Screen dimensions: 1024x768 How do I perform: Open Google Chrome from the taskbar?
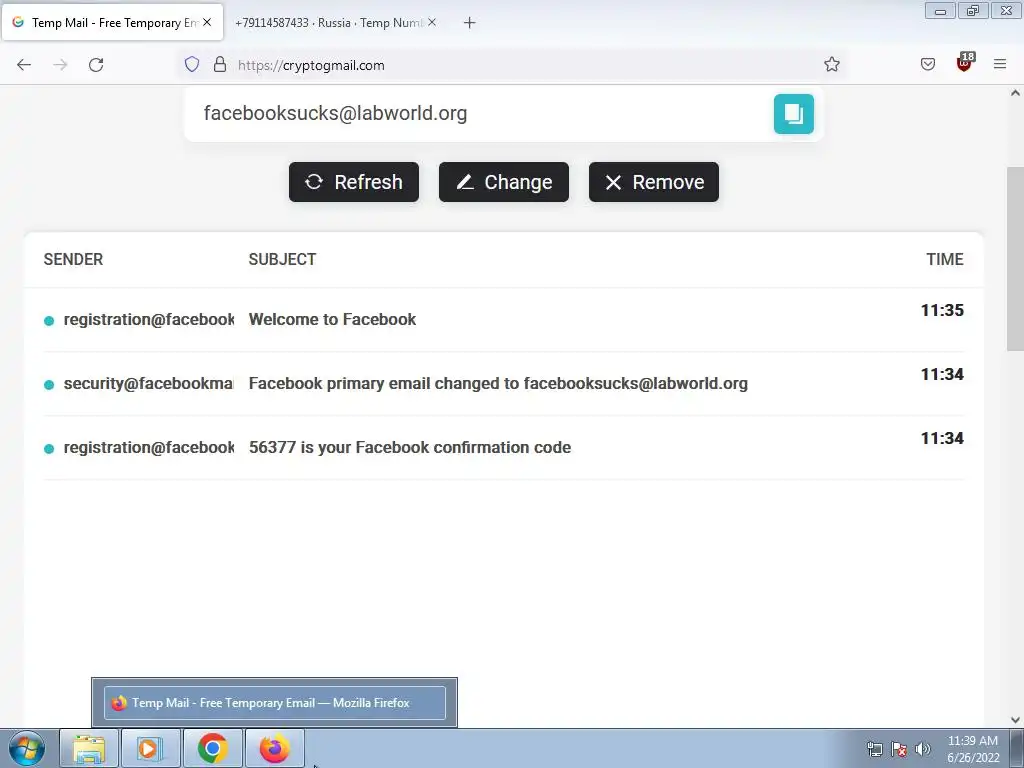pos(212,748)
